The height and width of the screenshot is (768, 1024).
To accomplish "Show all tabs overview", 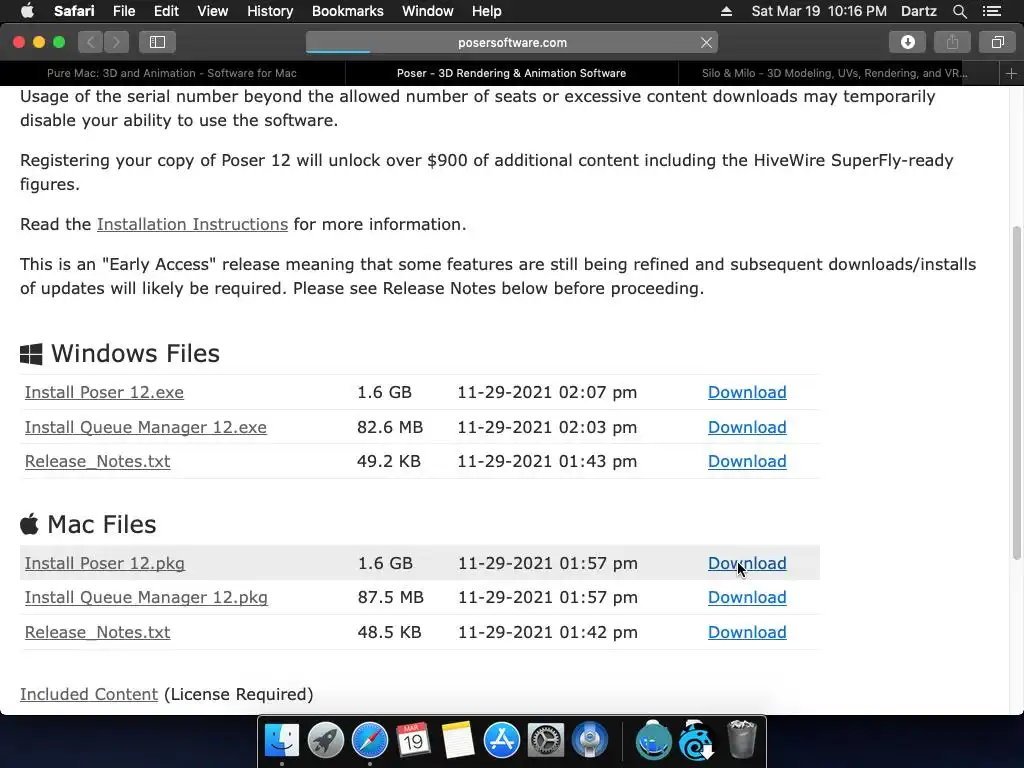I will click(x=997, y=42).
